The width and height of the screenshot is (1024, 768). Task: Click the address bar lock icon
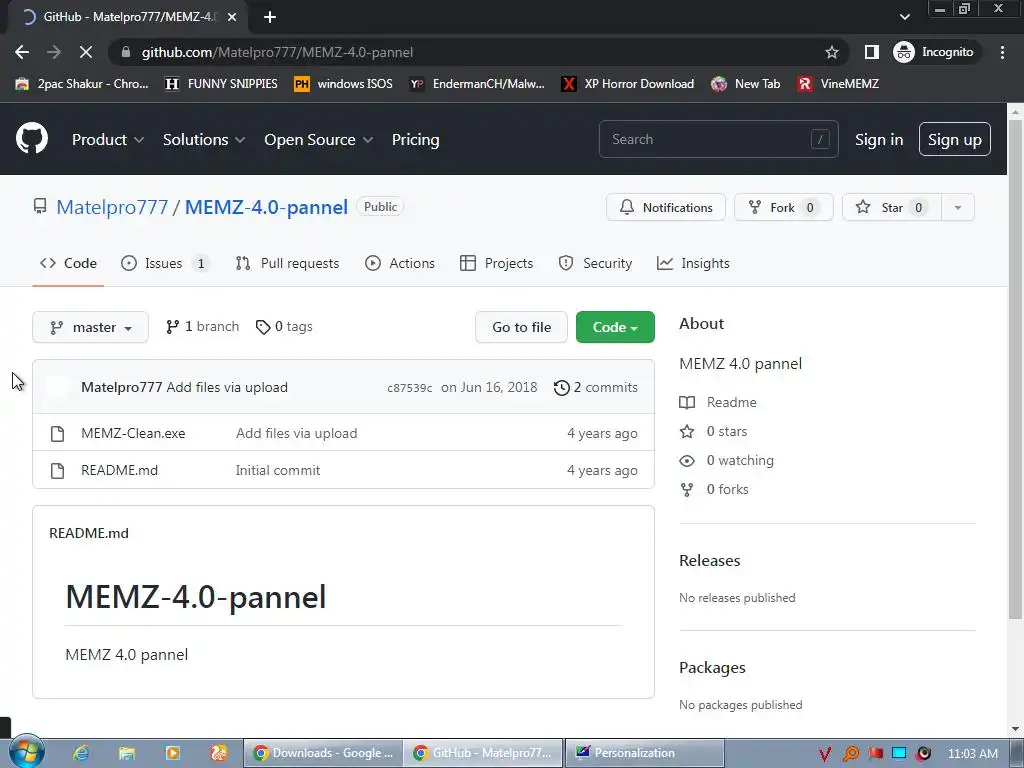(x=126, y=52)
